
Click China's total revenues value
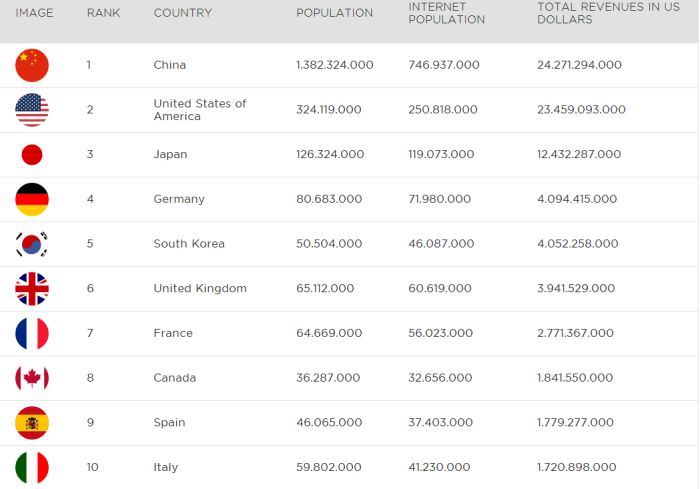[579, 65]
